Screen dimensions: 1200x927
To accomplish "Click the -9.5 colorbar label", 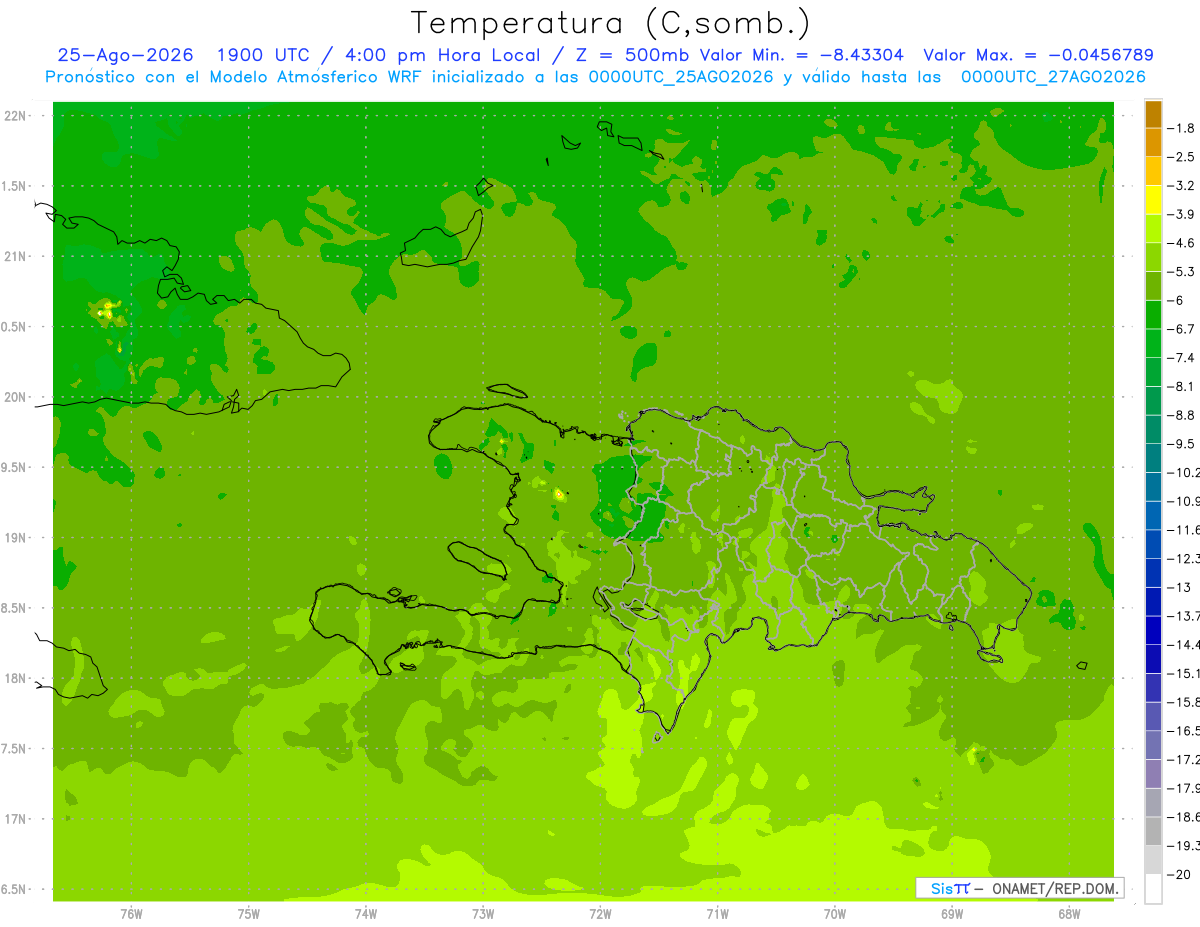I will pos(1181,444).
